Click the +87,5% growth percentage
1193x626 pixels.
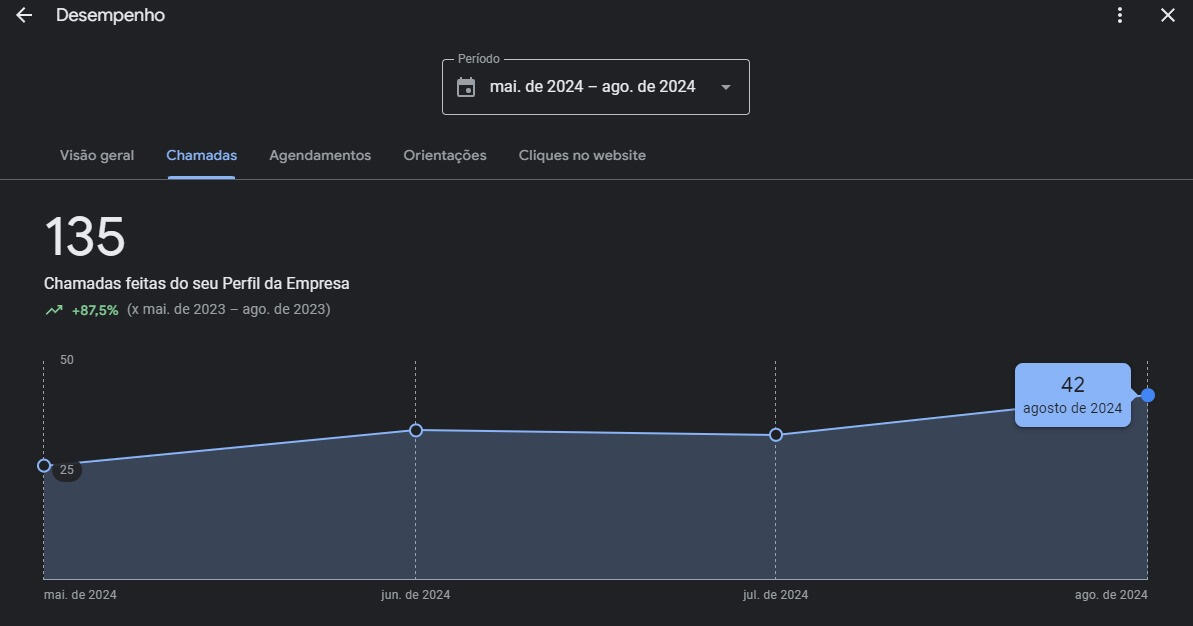click(x=95, y=310)
